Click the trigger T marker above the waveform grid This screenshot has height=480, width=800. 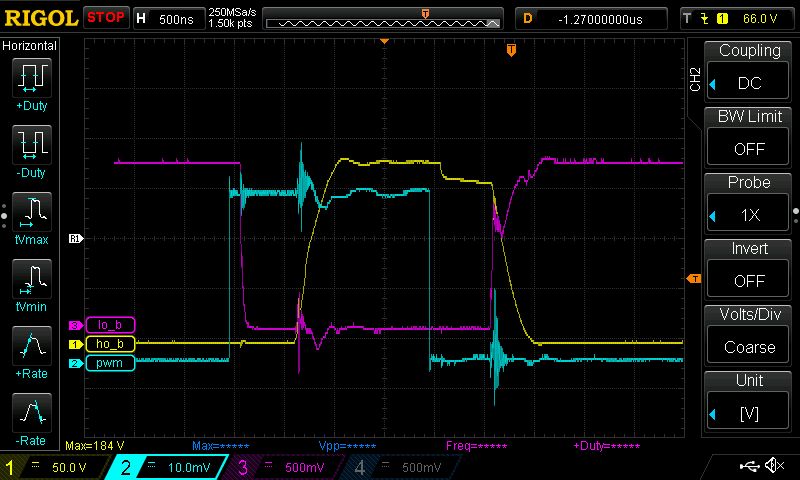(511, 50)
